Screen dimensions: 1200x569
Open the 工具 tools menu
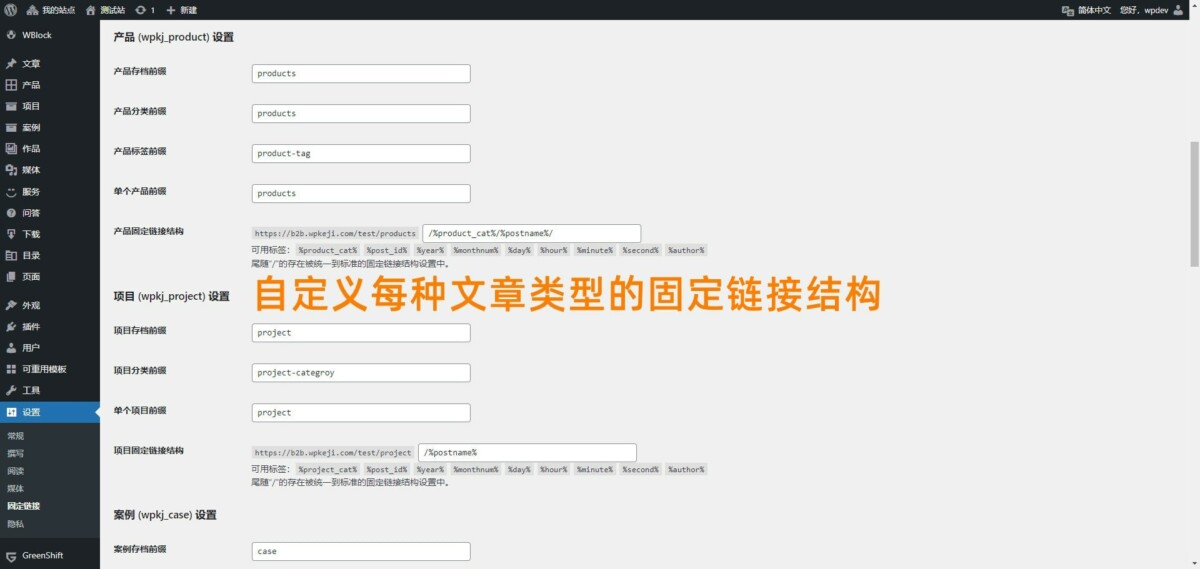[30, 390]
